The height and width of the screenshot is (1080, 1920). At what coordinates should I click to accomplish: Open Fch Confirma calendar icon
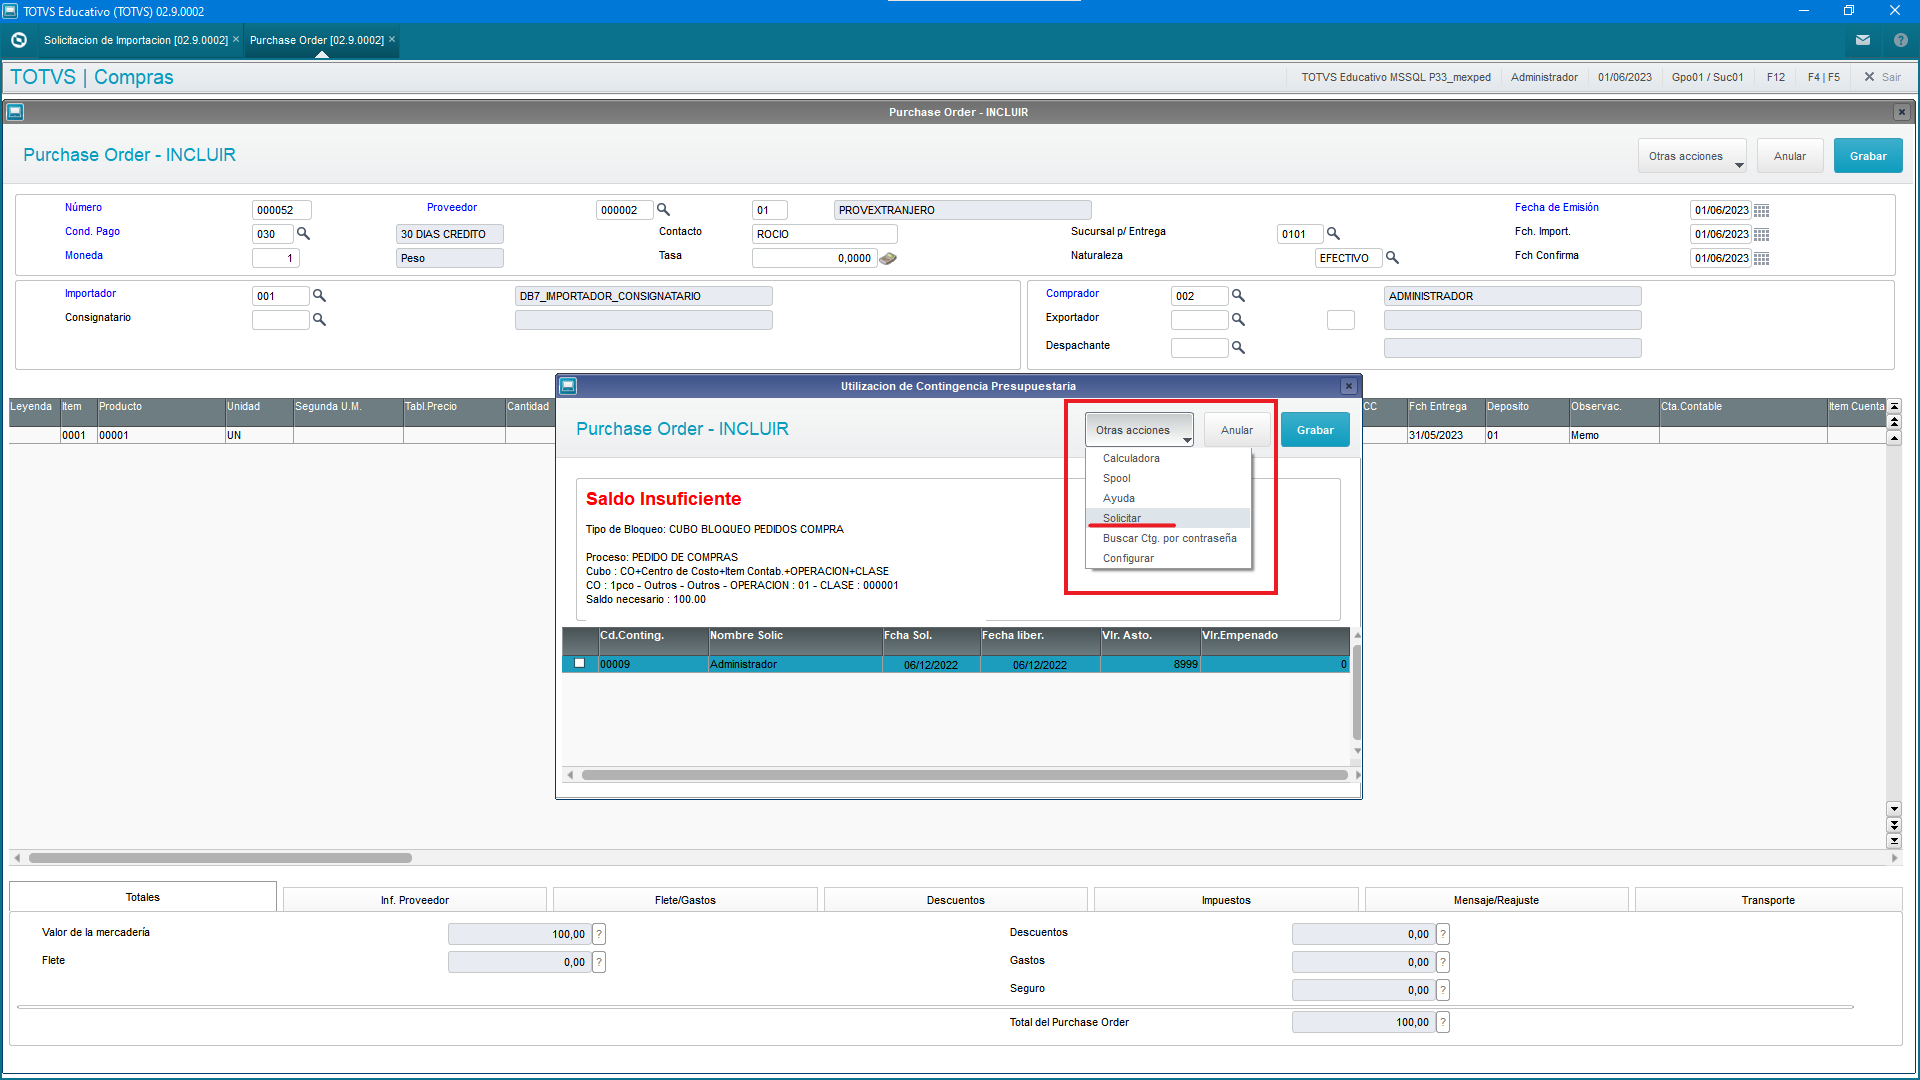pyautogui.click(x=1762, y=258)
